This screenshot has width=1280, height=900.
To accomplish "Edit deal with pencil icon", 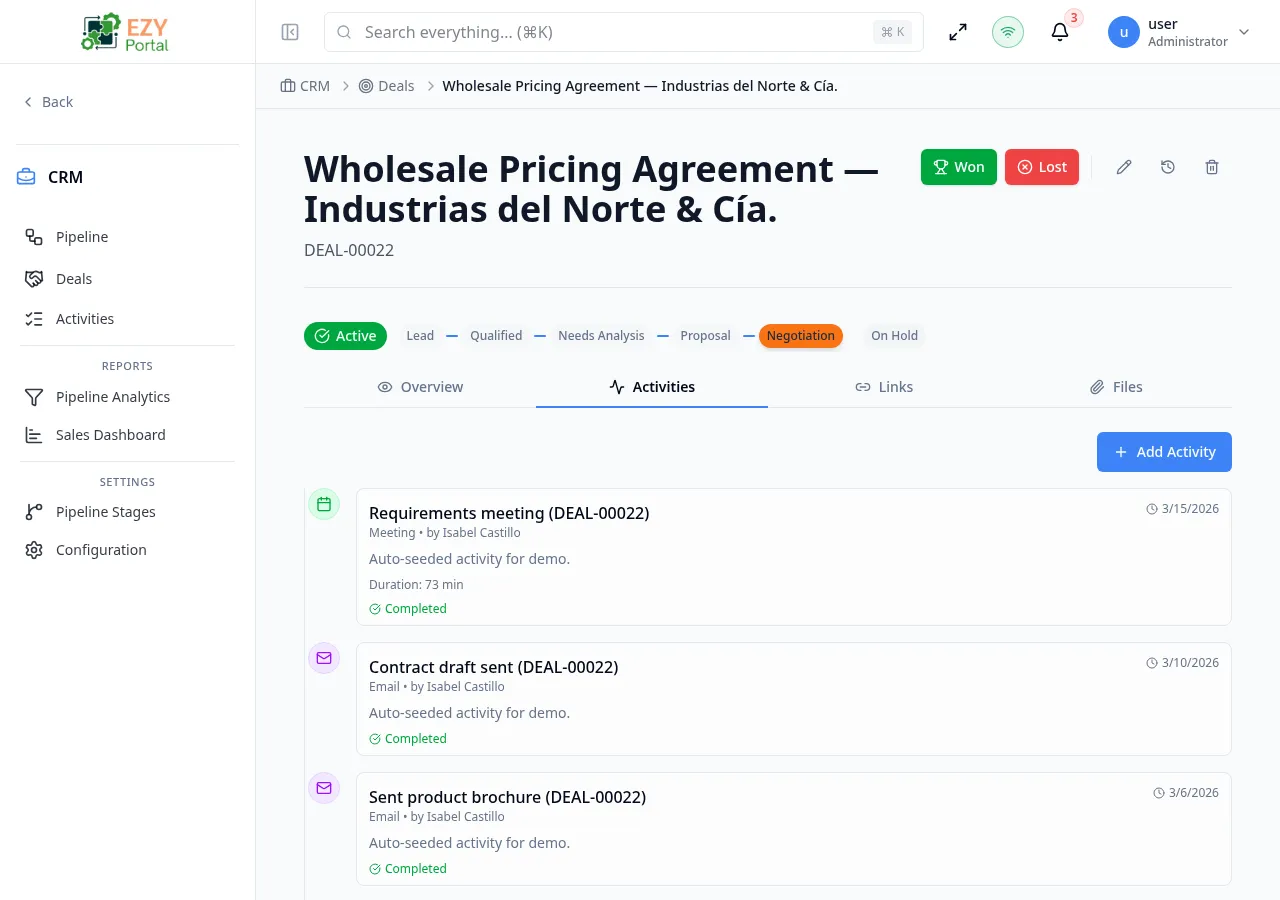I will (1124, 167).
